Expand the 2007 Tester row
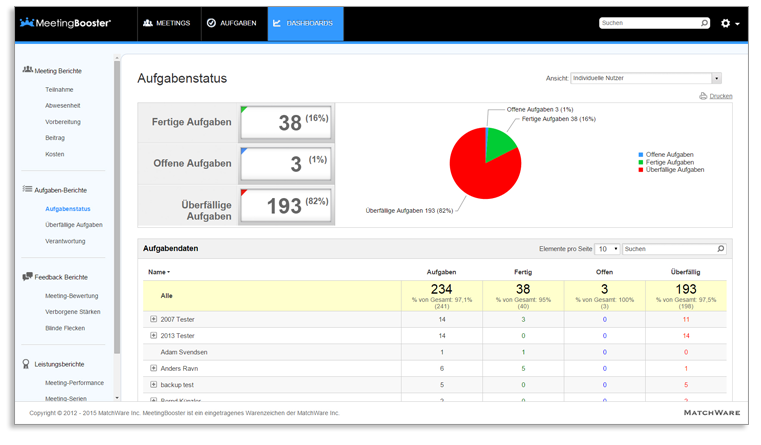This screenshot has height=445, width=761. pos(153,319)
